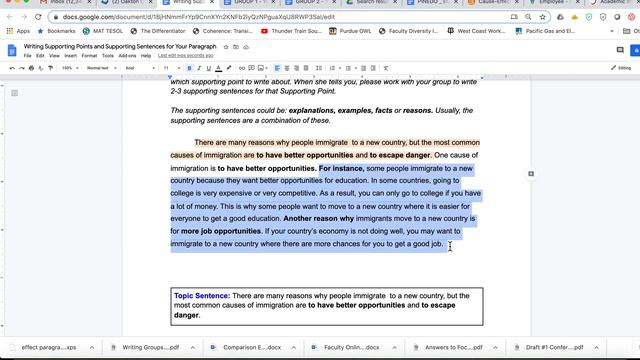The height and width of the screenshot is (360, 640).
Task: Click the Line spacing icon
Action: pos(319,68)
